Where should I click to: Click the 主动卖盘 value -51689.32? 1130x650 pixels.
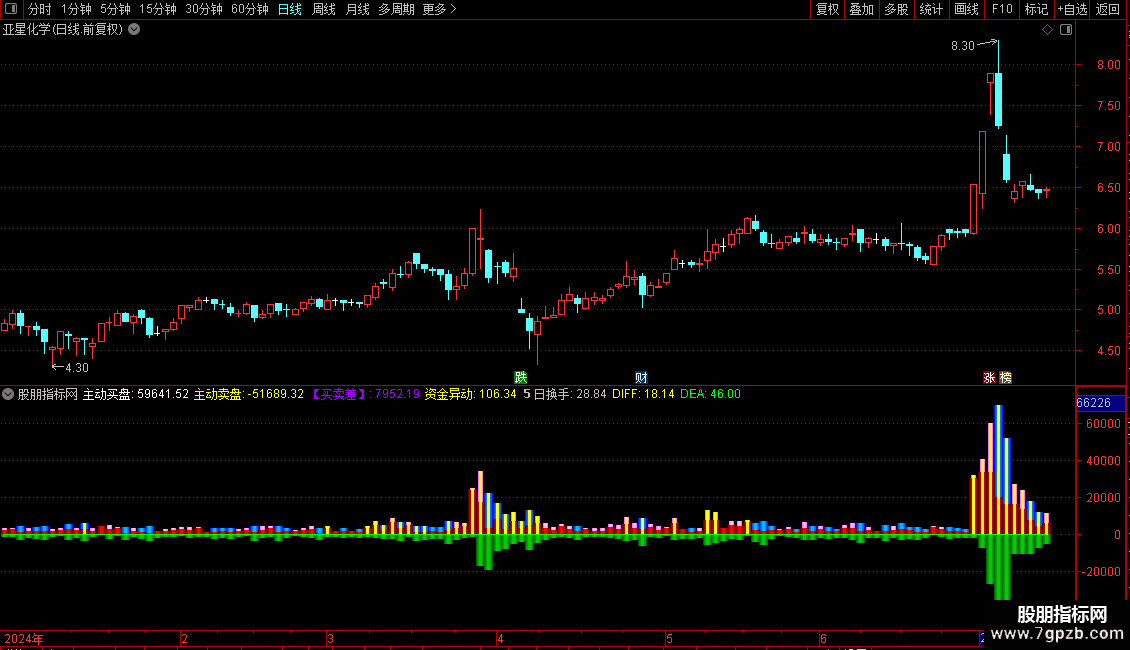276,394
